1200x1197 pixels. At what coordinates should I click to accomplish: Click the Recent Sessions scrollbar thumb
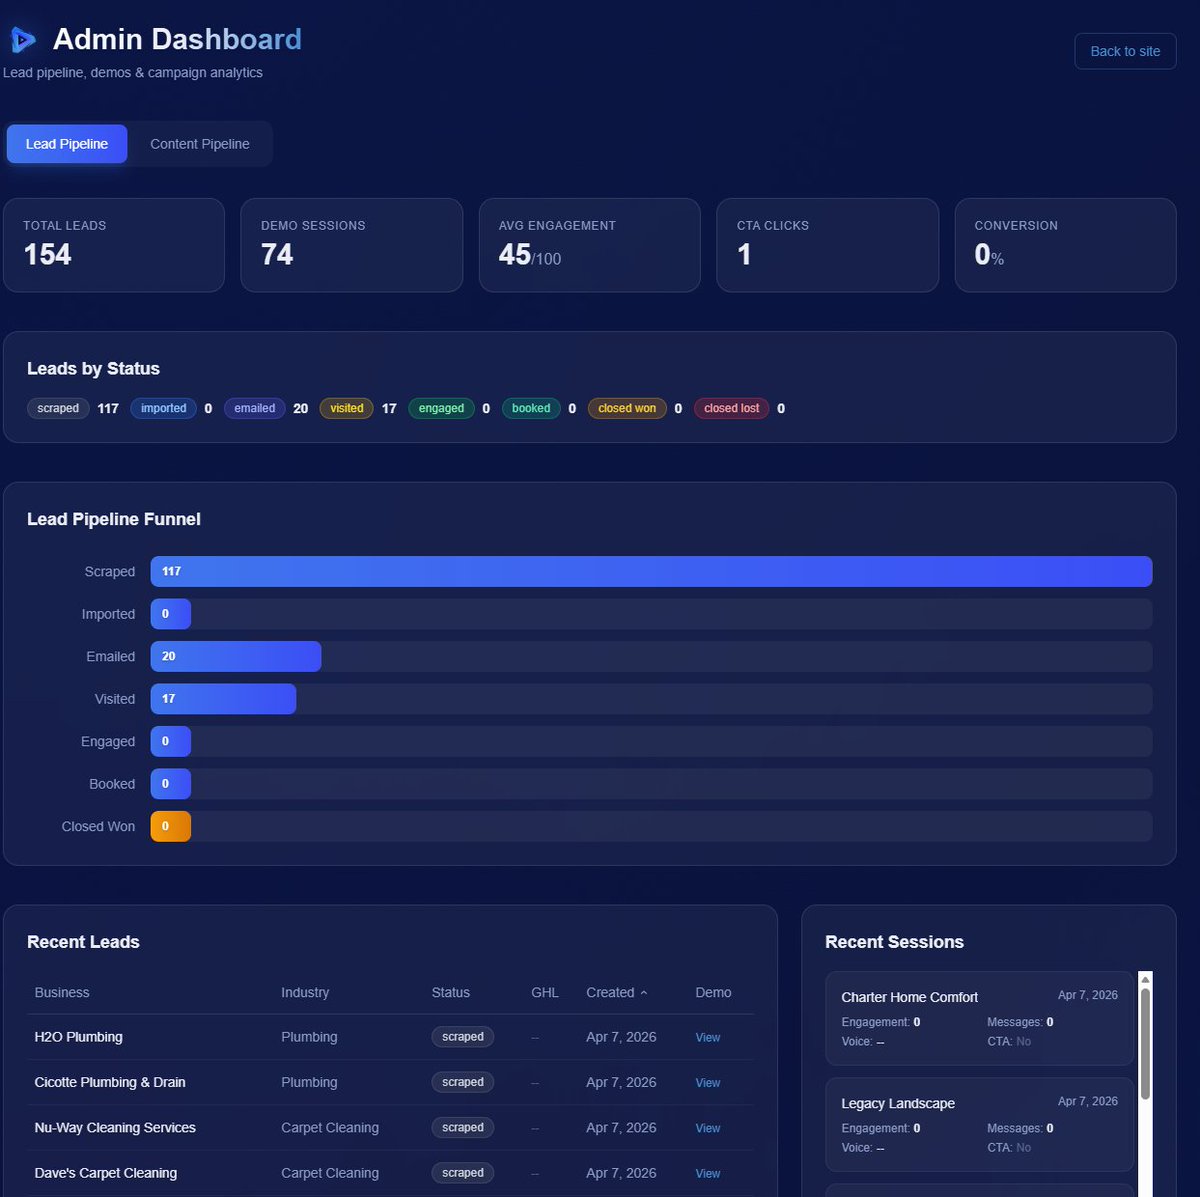coord(1145,1044)
